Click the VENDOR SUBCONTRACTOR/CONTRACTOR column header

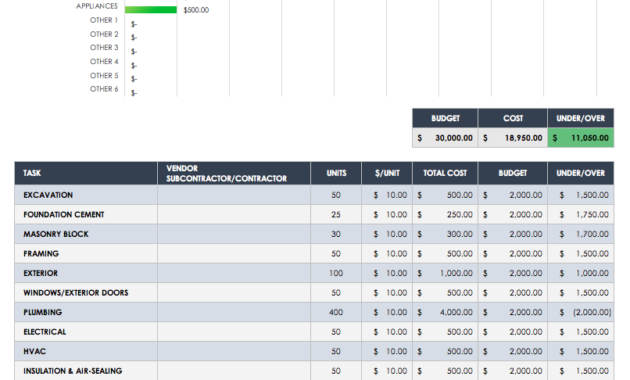(234, 173)
